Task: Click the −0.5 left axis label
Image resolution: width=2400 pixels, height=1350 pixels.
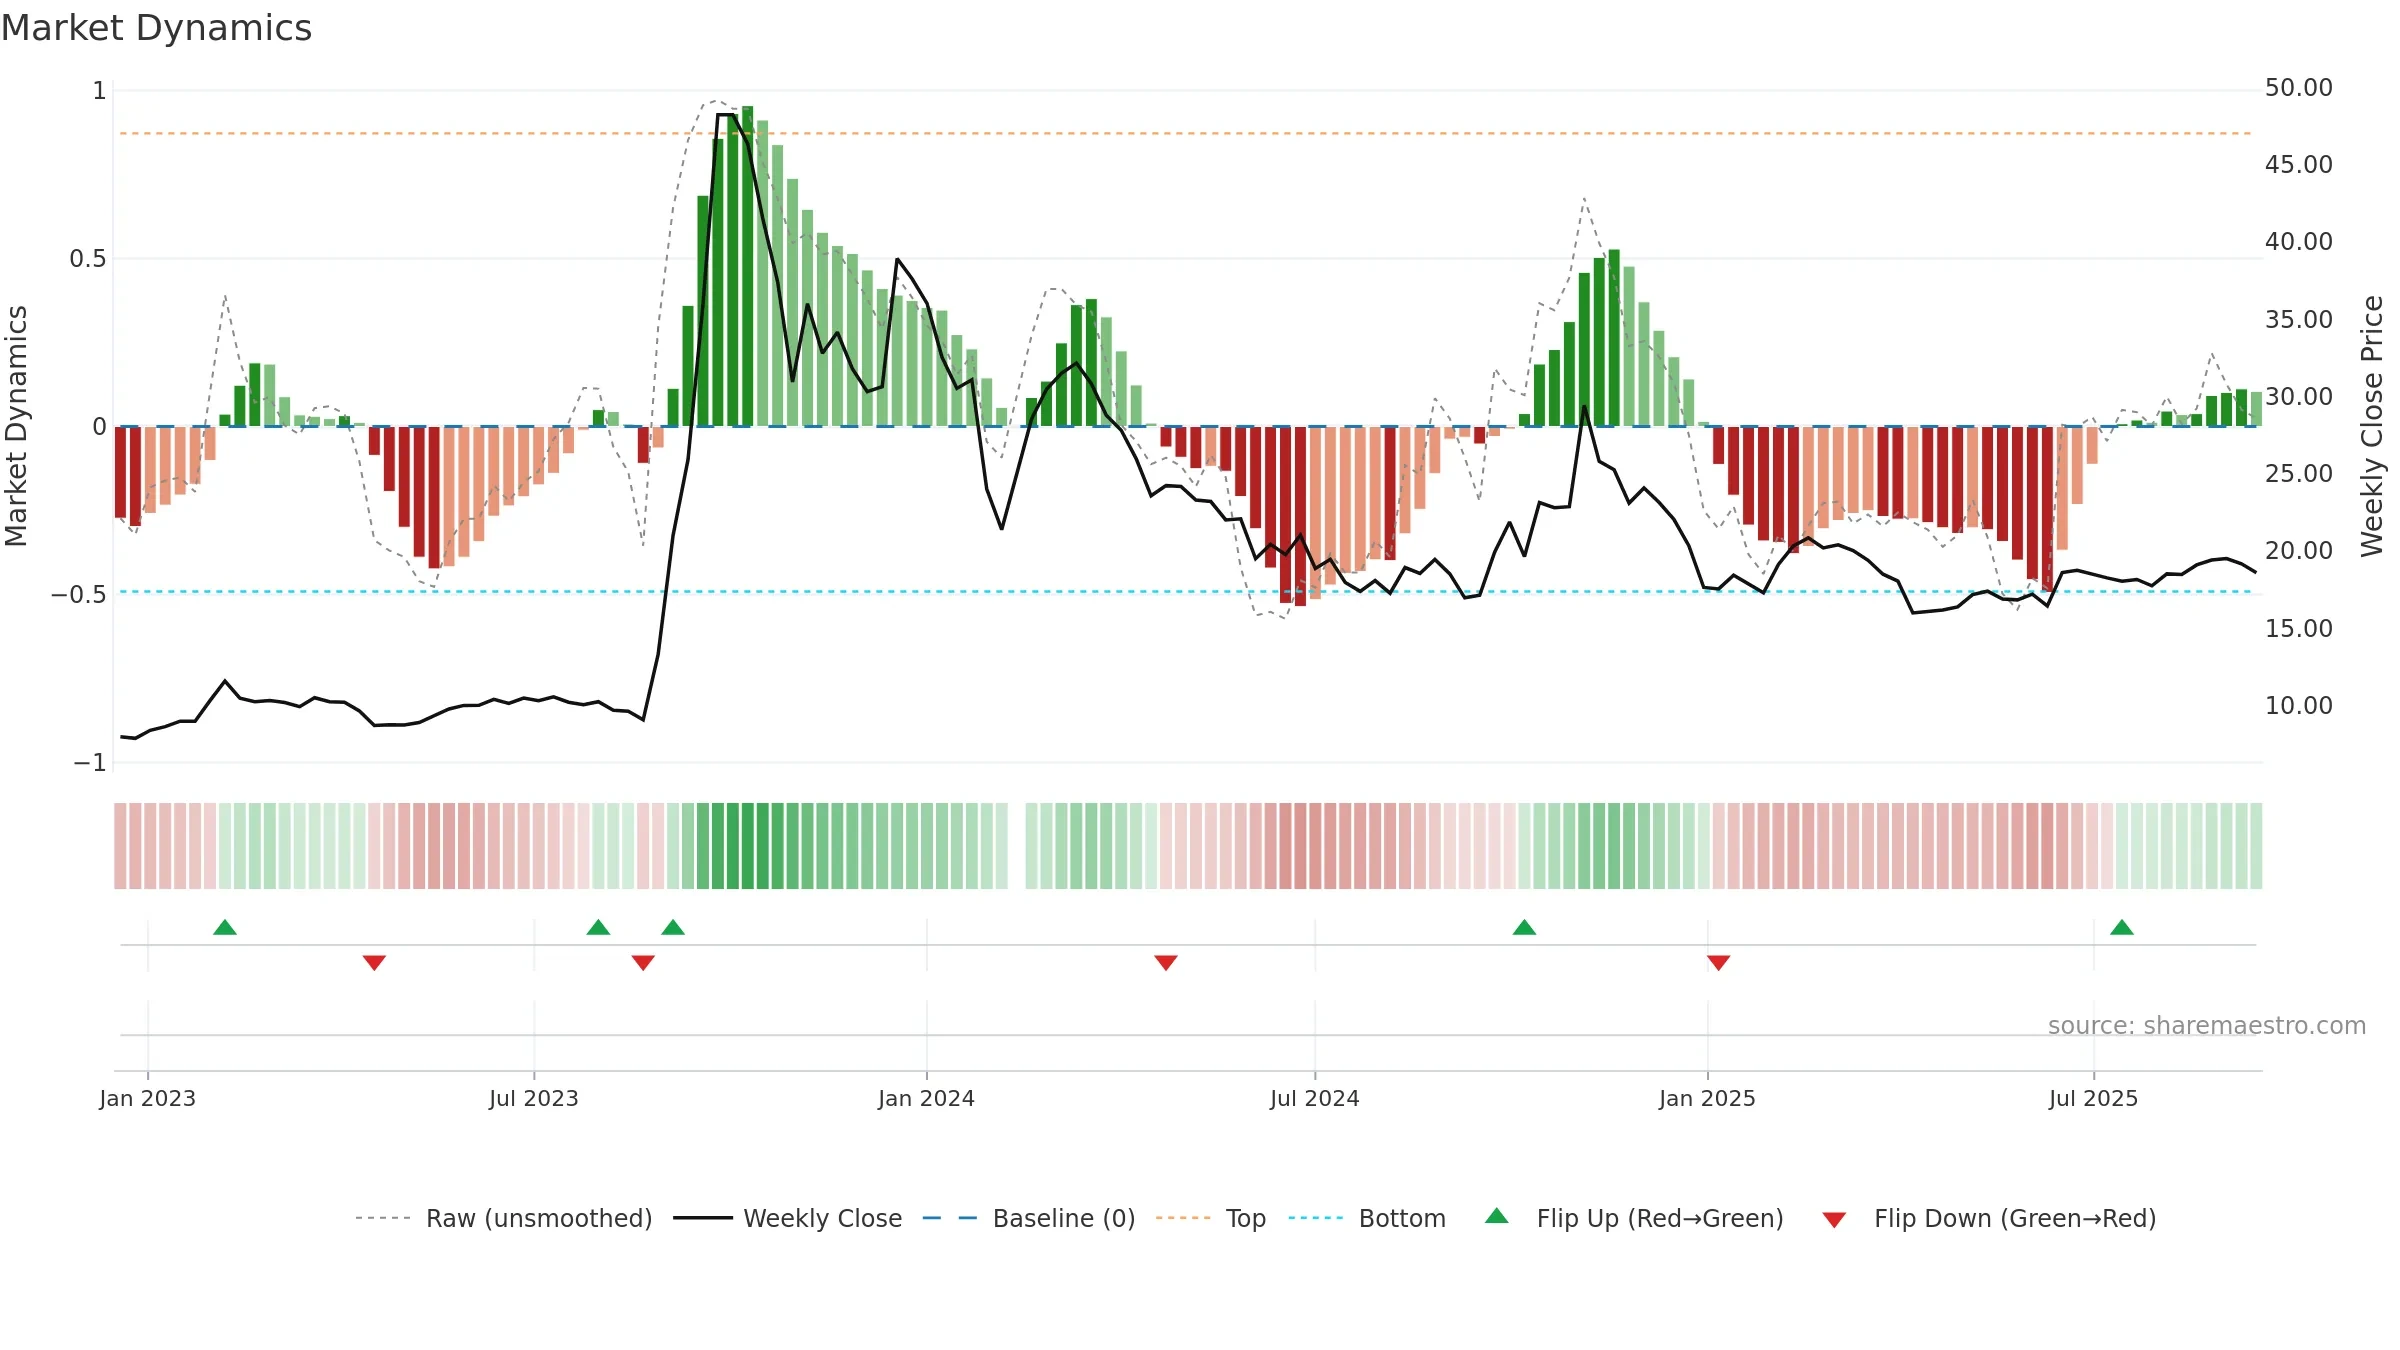Action: [79, 595]
